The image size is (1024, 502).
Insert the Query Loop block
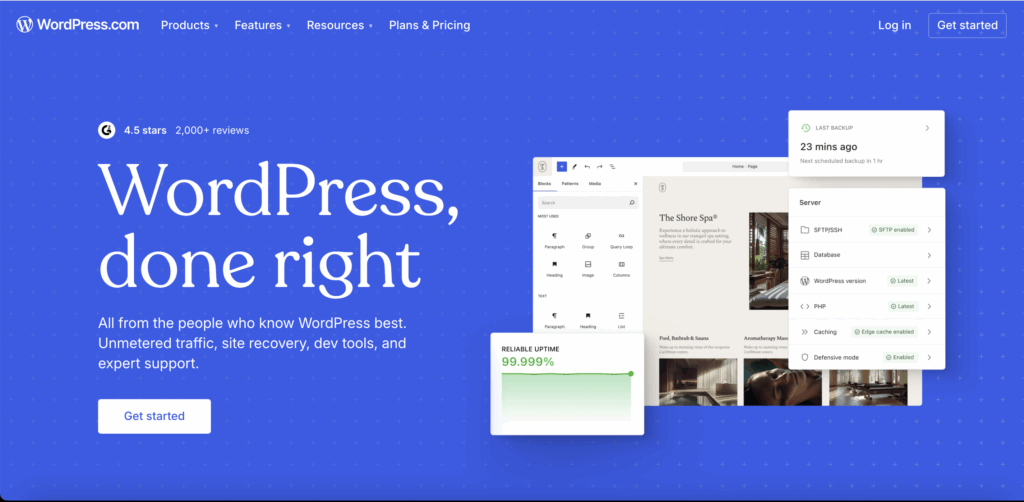[621, 240]
